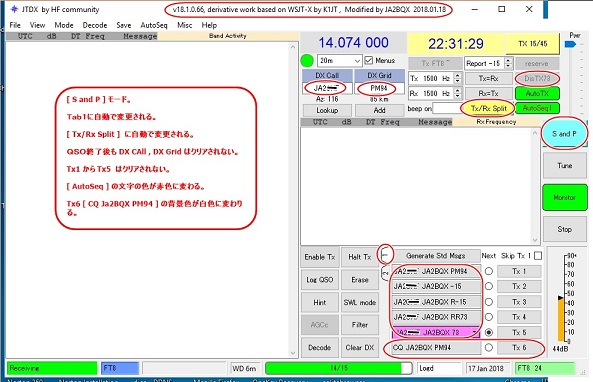Adjust the Report -15 spinner arrows
Viewport: 593px width, 382px height.
click(x=509, y=63)
